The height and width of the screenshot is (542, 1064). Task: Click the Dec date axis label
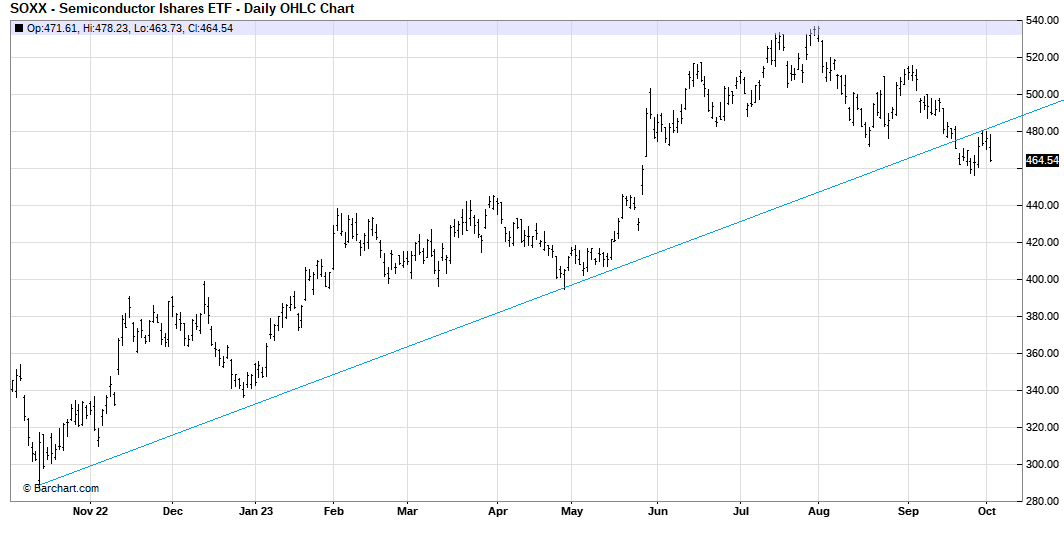point(172,511)
